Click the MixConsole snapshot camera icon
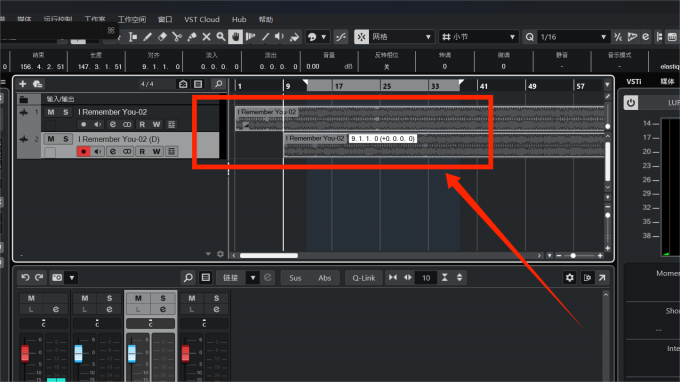This screenshot has height=382, width=680. 57,278
